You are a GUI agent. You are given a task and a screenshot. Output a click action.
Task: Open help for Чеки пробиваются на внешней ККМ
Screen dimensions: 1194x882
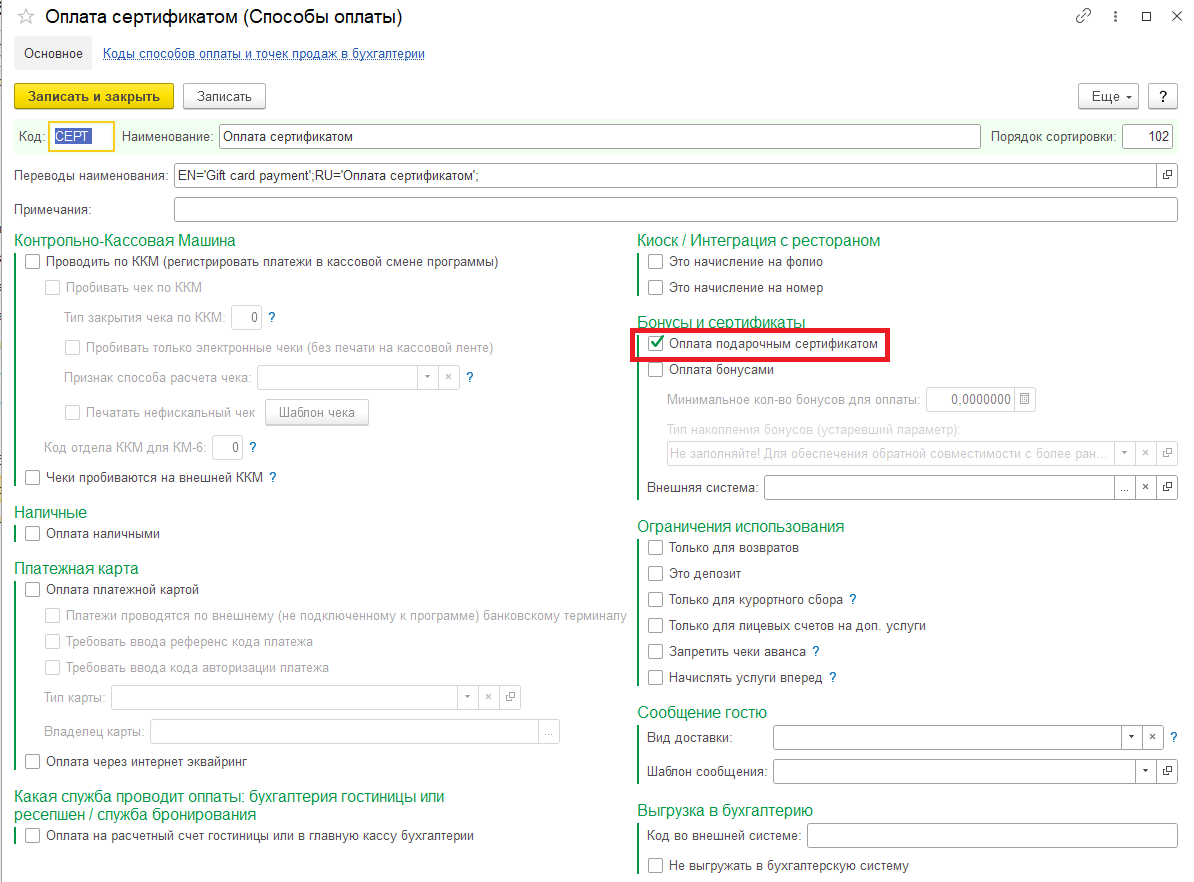point(273,478)
